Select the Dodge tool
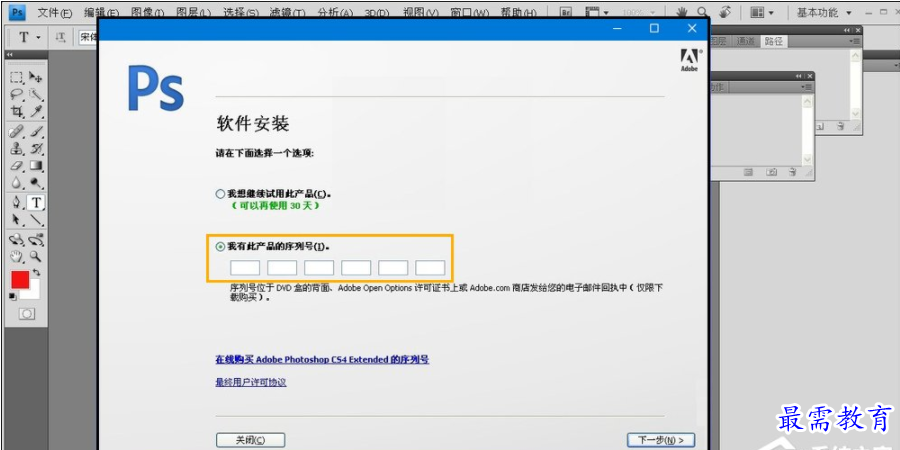Screen dimensions: 900x450 point(36,183)
